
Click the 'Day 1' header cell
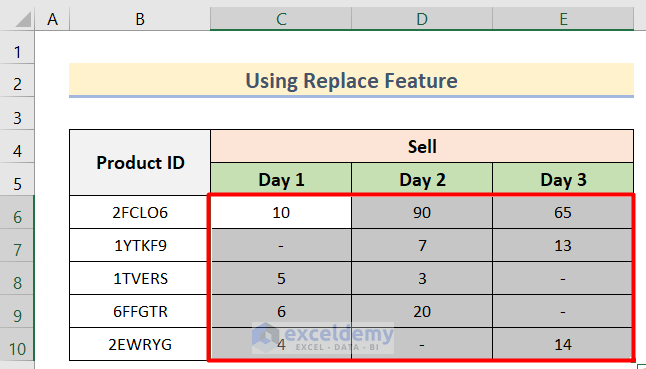[281, 179]
